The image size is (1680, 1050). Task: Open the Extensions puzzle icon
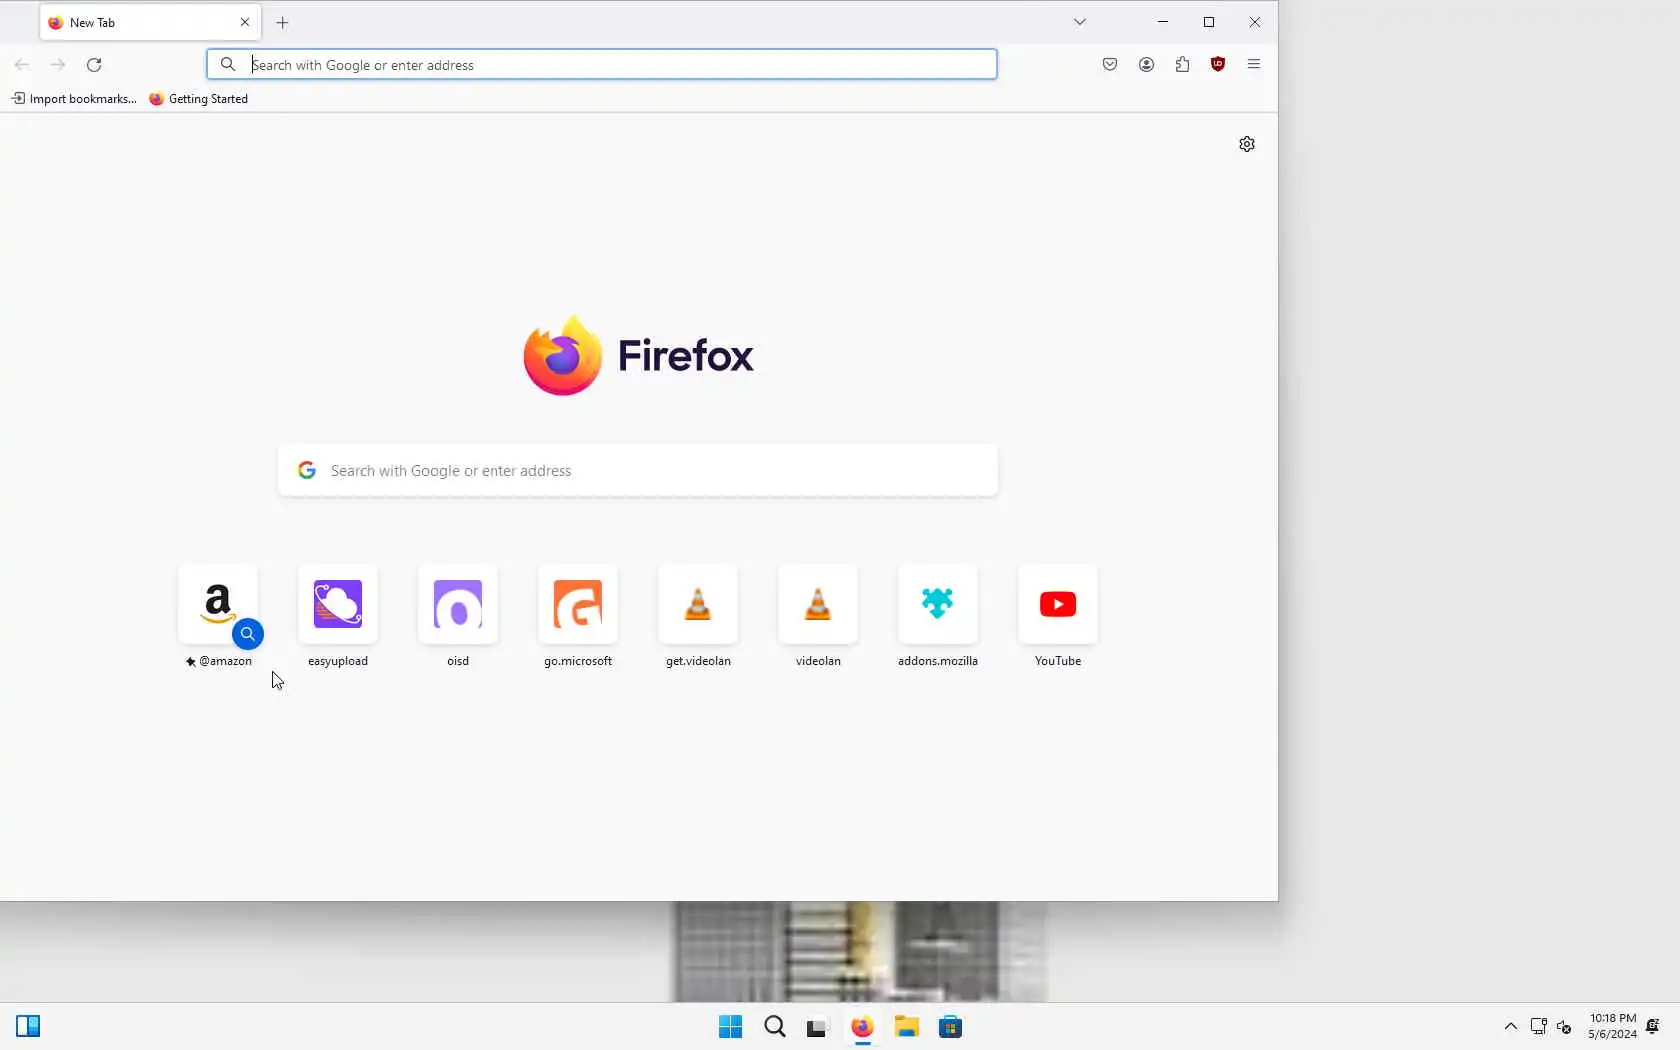point(1182,65)
